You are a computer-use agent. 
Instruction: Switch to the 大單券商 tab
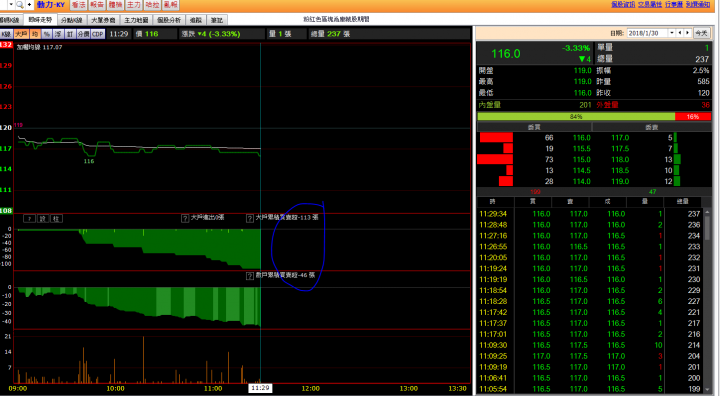103,20
